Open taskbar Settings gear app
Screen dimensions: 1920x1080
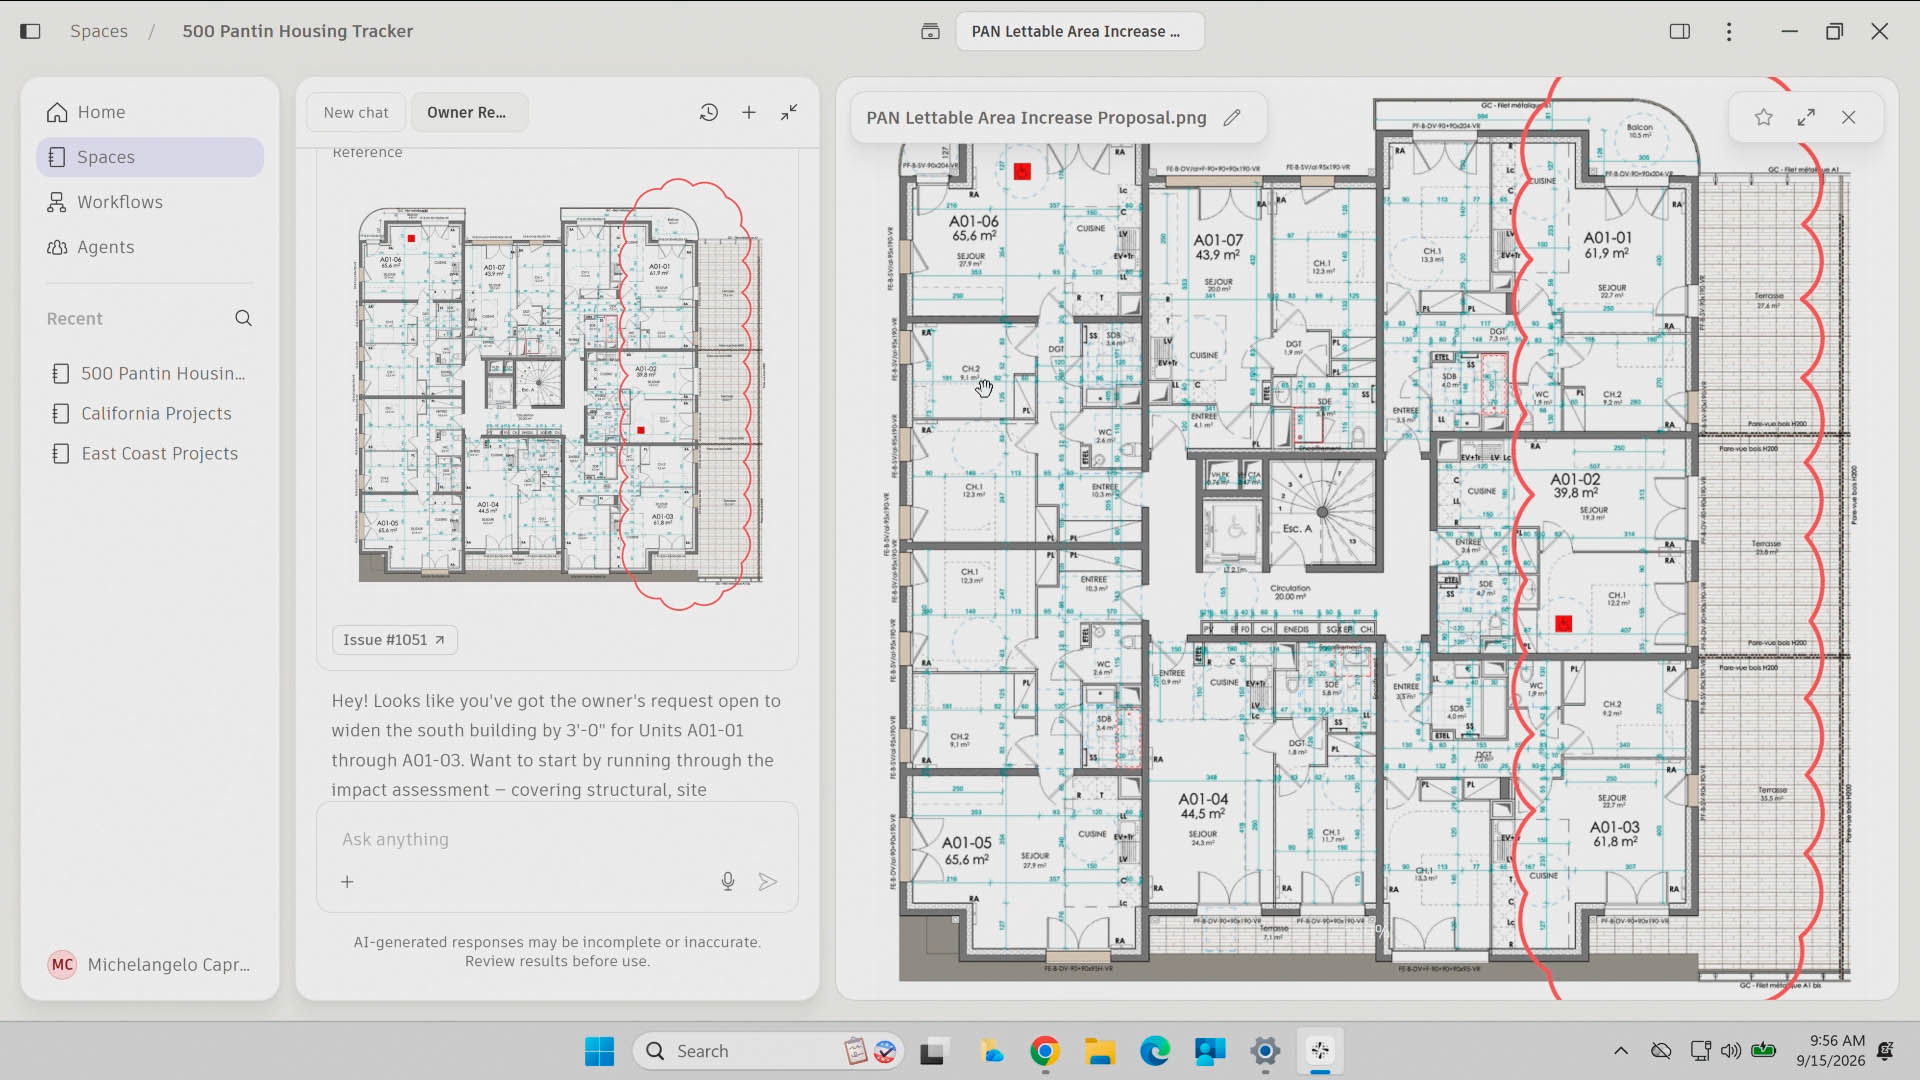click(x=1265, y=1051)
